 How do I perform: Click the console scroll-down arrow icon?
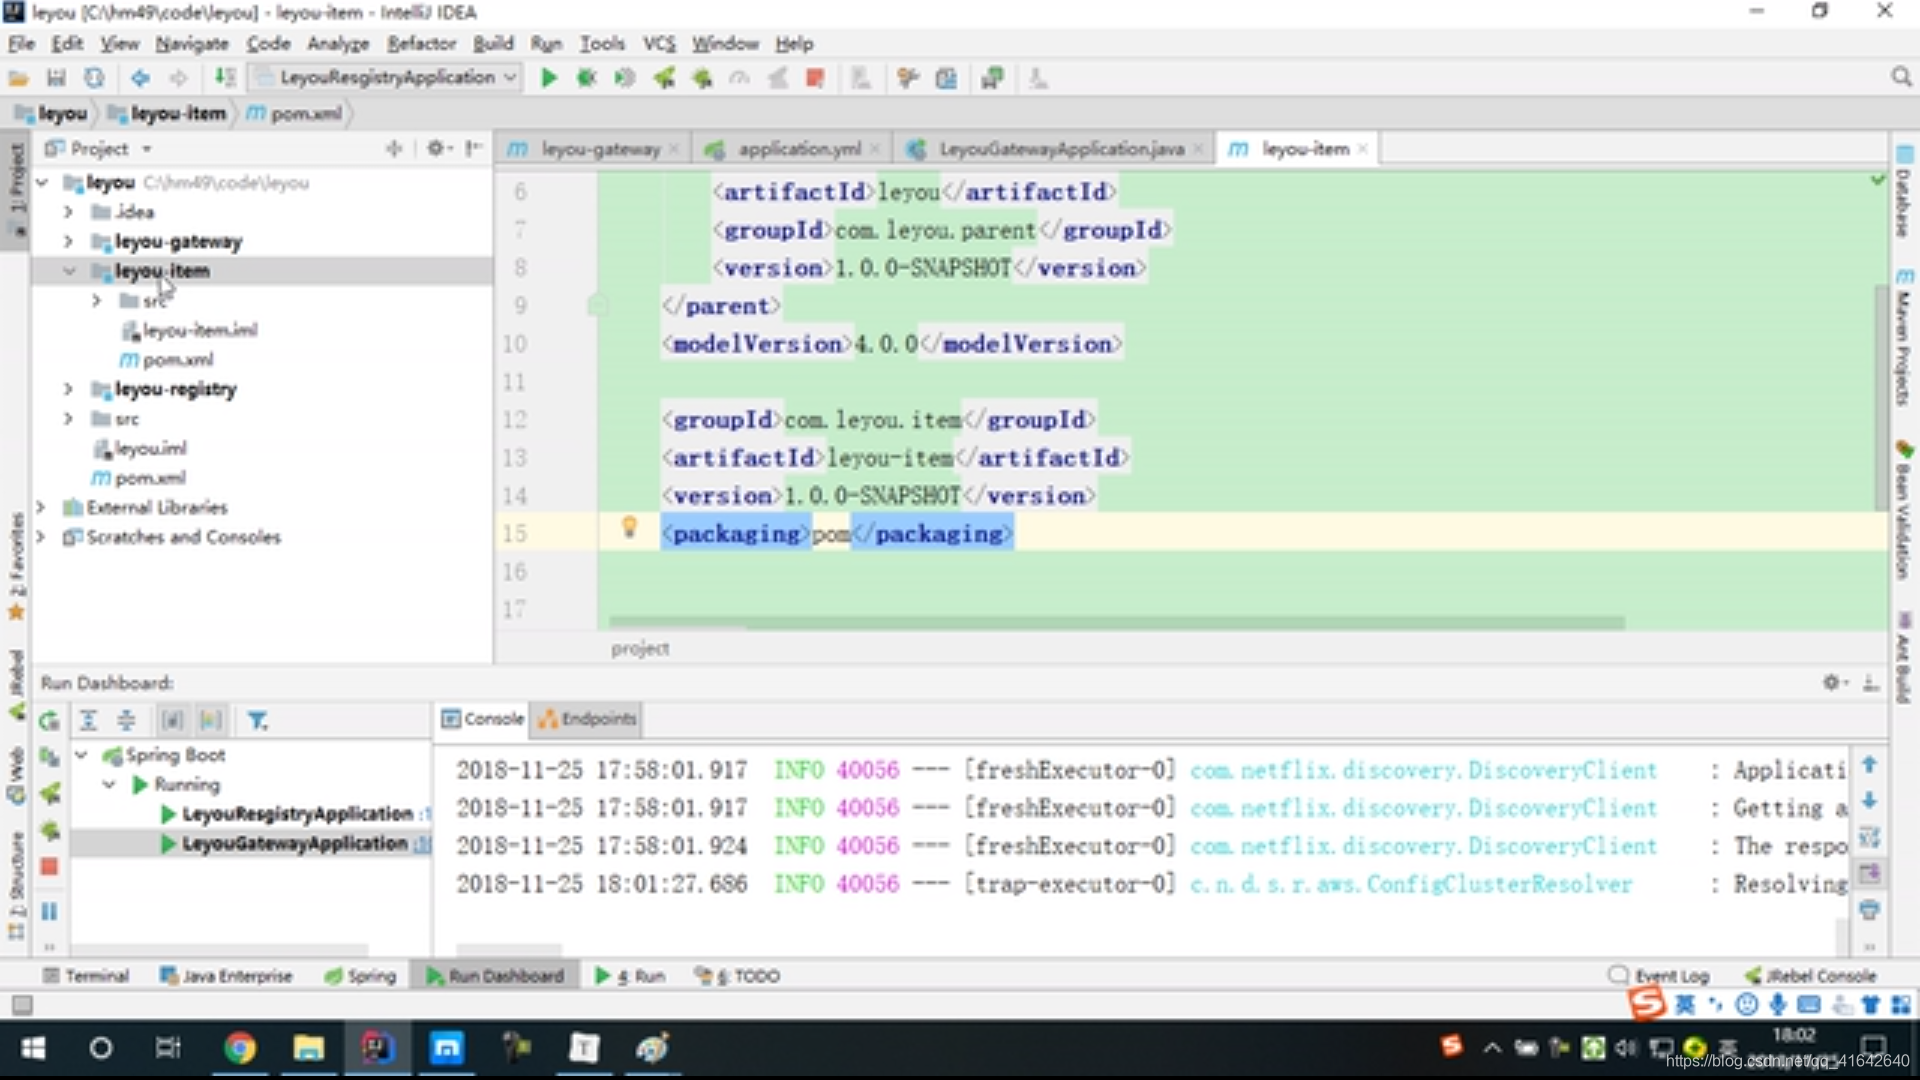click(1869, 801)
